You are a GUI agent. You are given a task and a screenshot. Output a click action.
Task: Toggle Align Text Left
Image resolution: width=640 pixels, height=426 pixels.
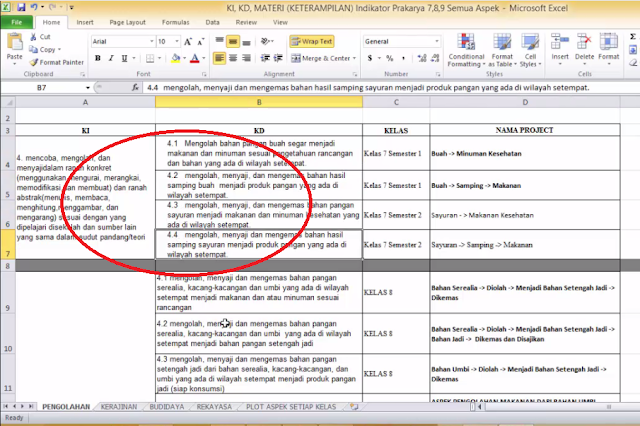coord(219,58)
